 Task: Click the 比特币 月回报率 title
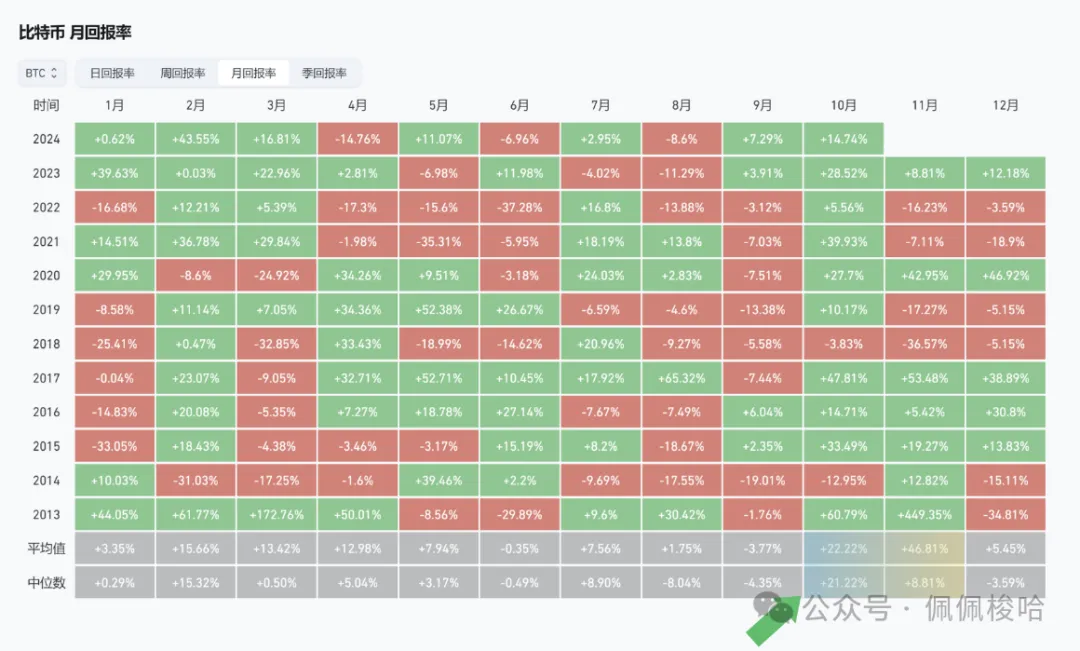click(x=75, y=33)
